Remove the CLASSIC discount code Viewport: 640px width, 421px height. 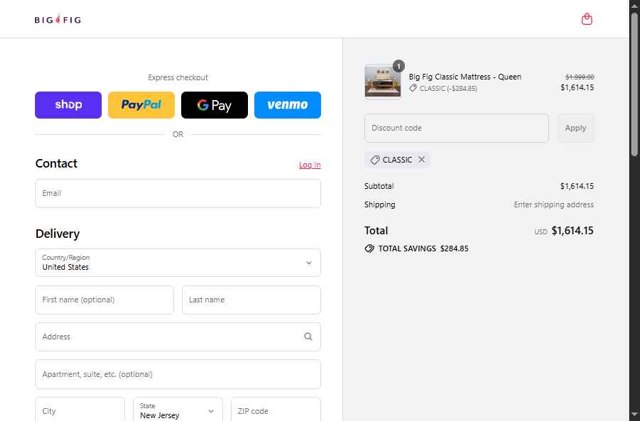[422, 160]
